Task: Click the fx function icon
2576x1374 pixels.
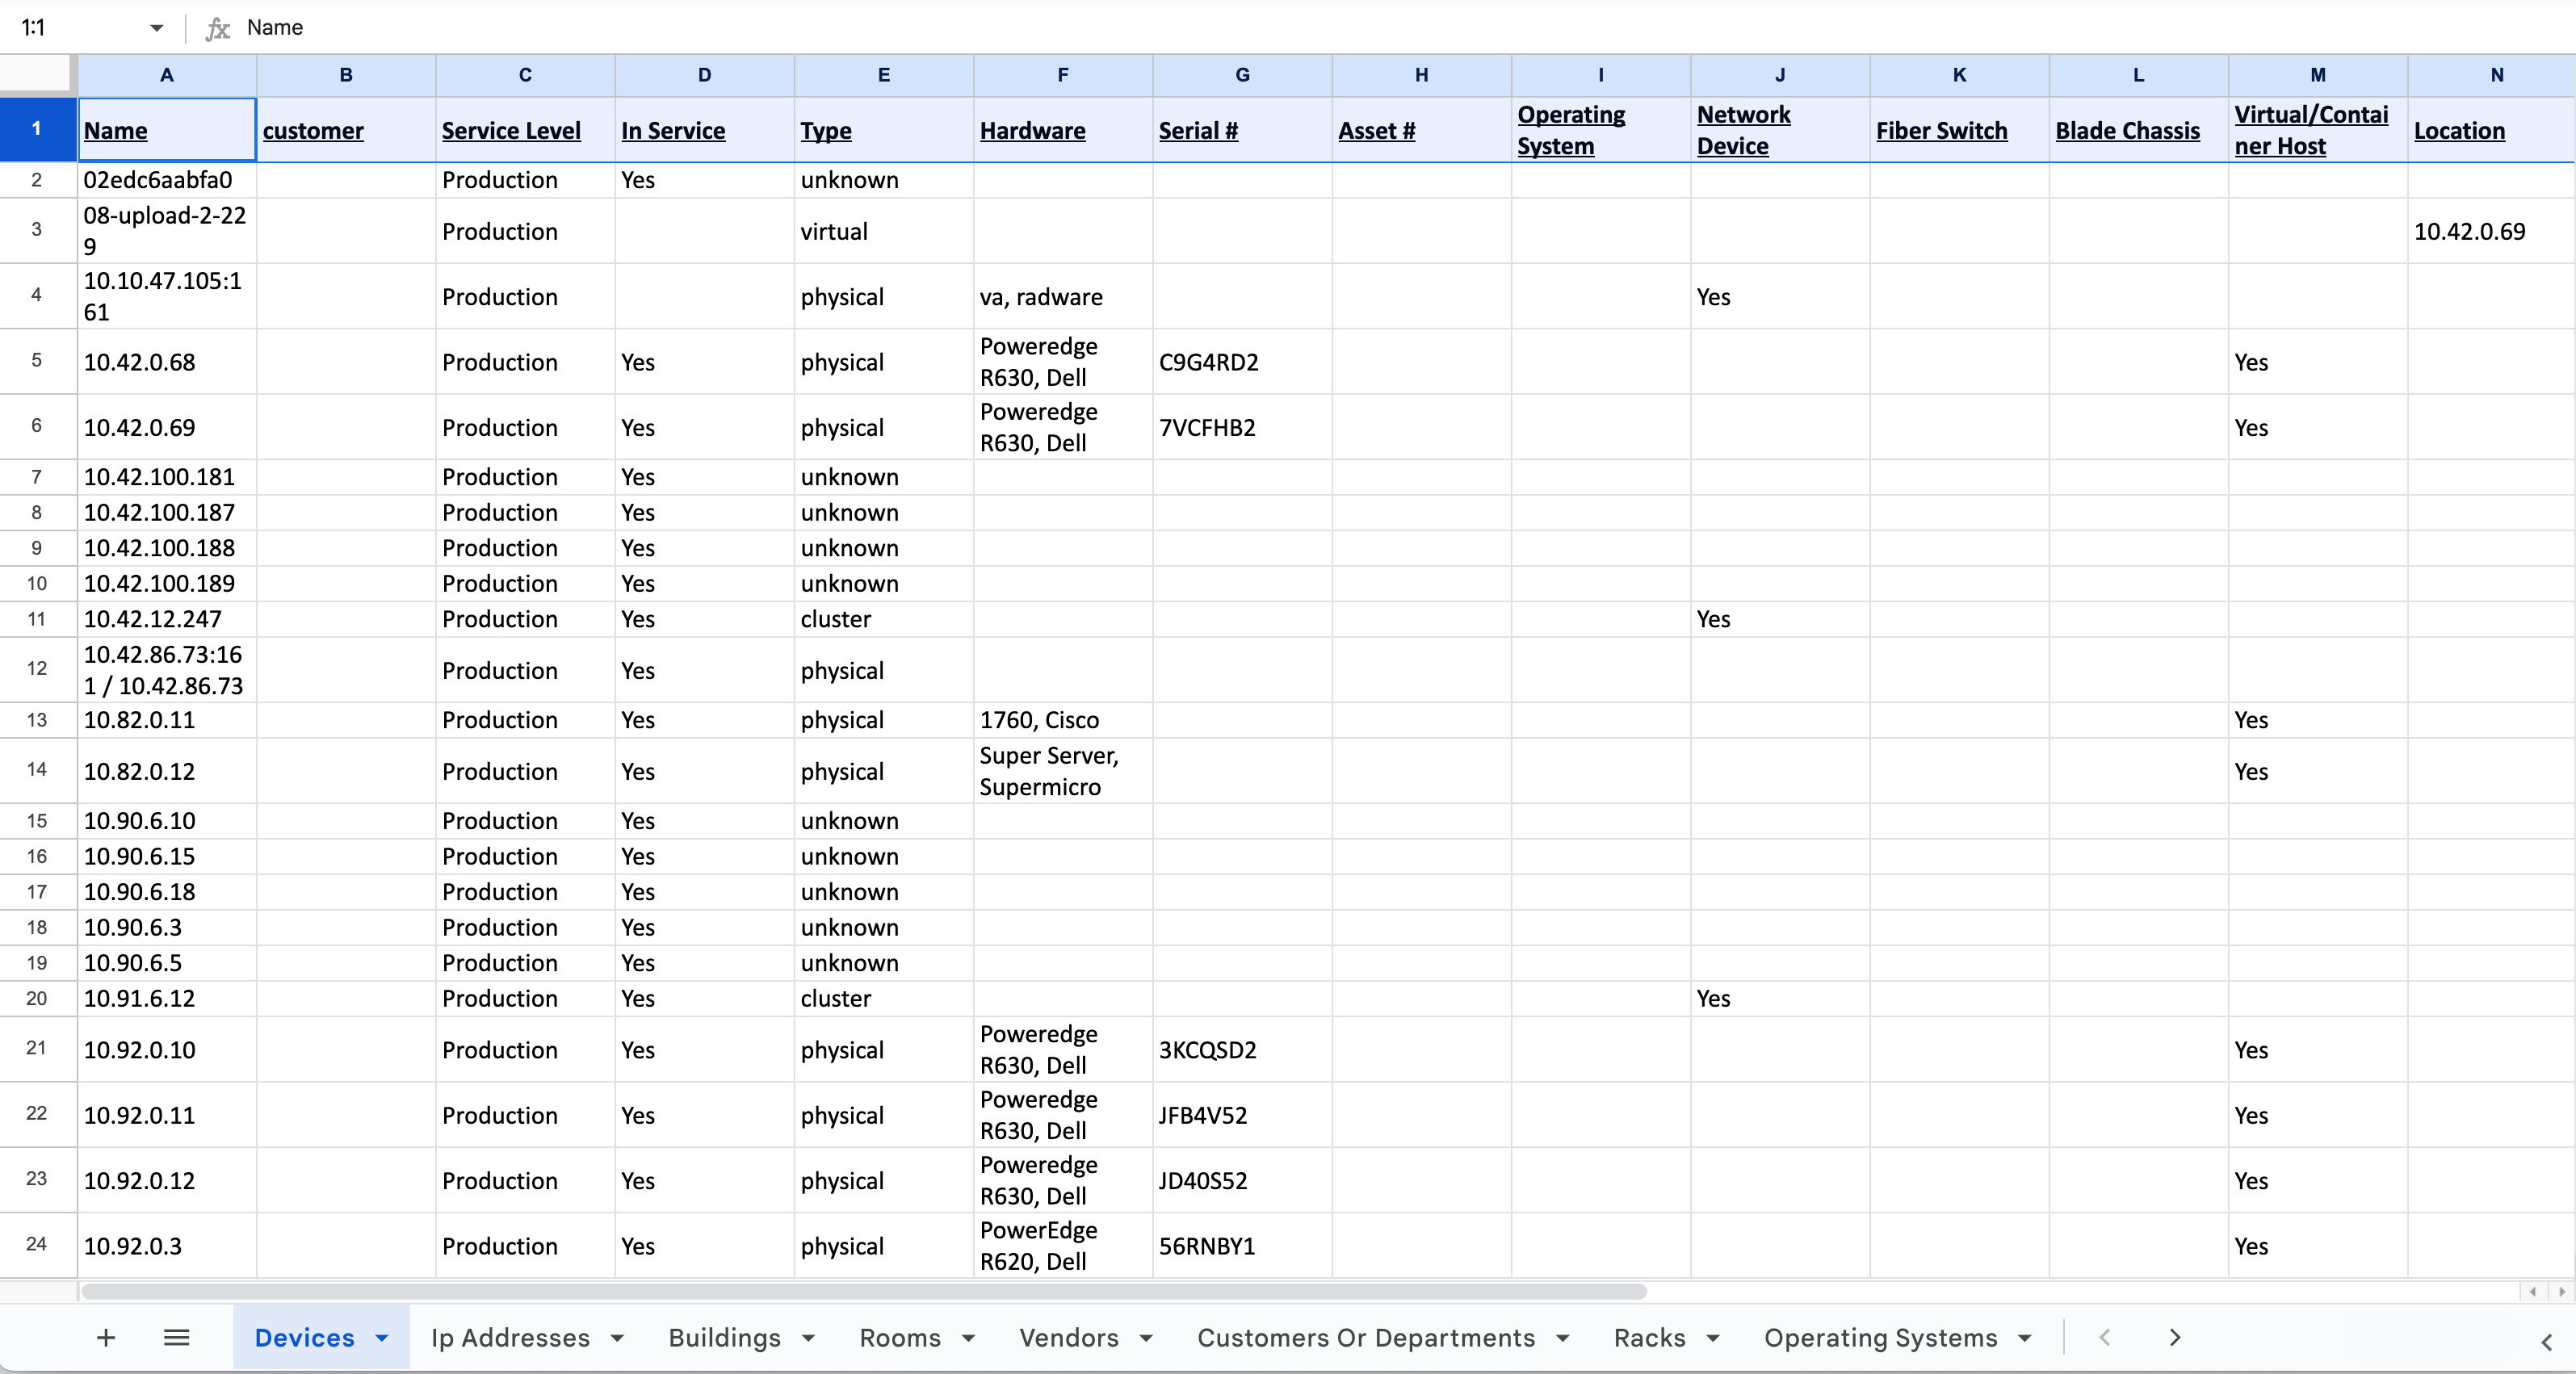Action: 217,28
